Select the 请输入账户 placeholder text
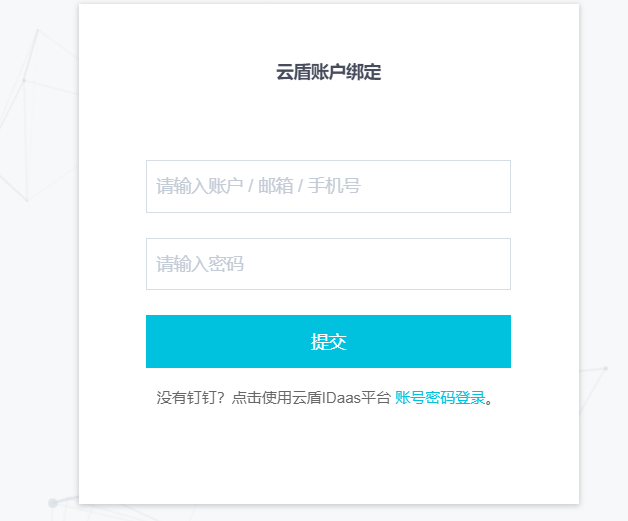 tap(199, 186)
